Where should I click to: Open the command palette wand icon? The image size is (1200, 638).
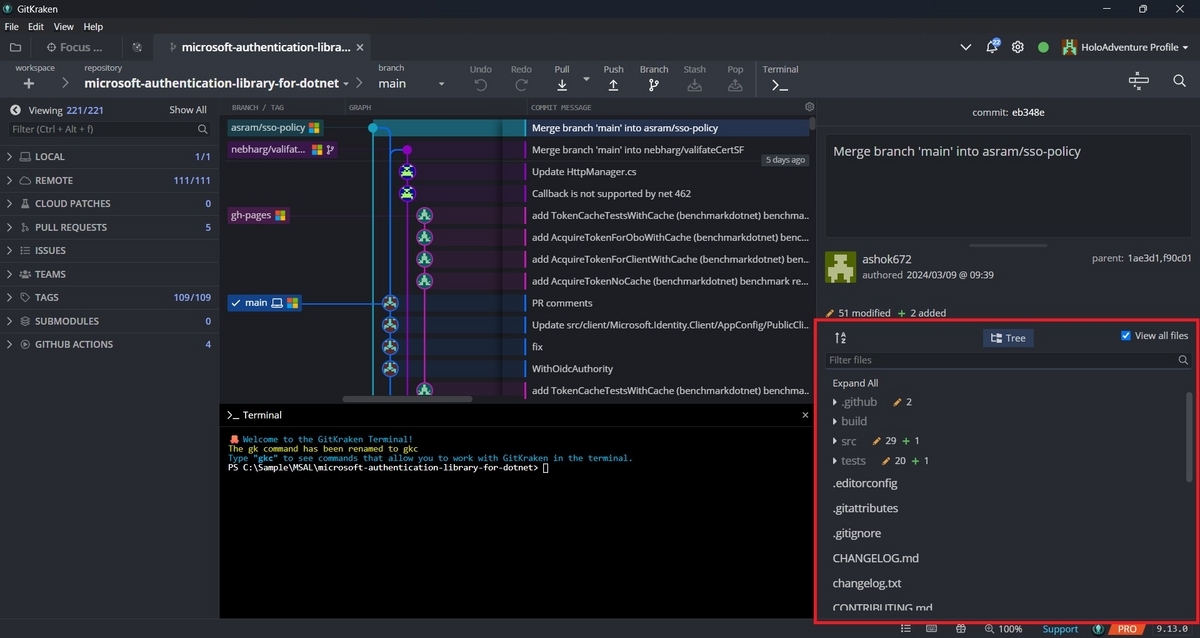tap(1138, 81)
